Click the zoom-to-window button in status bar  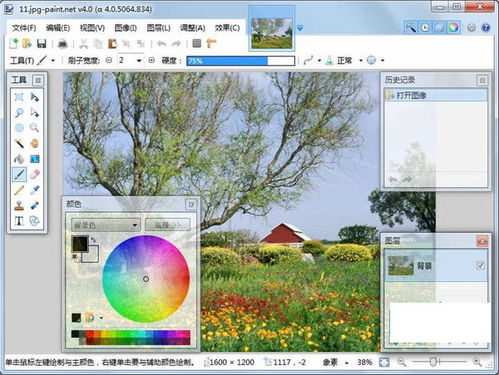384,362
